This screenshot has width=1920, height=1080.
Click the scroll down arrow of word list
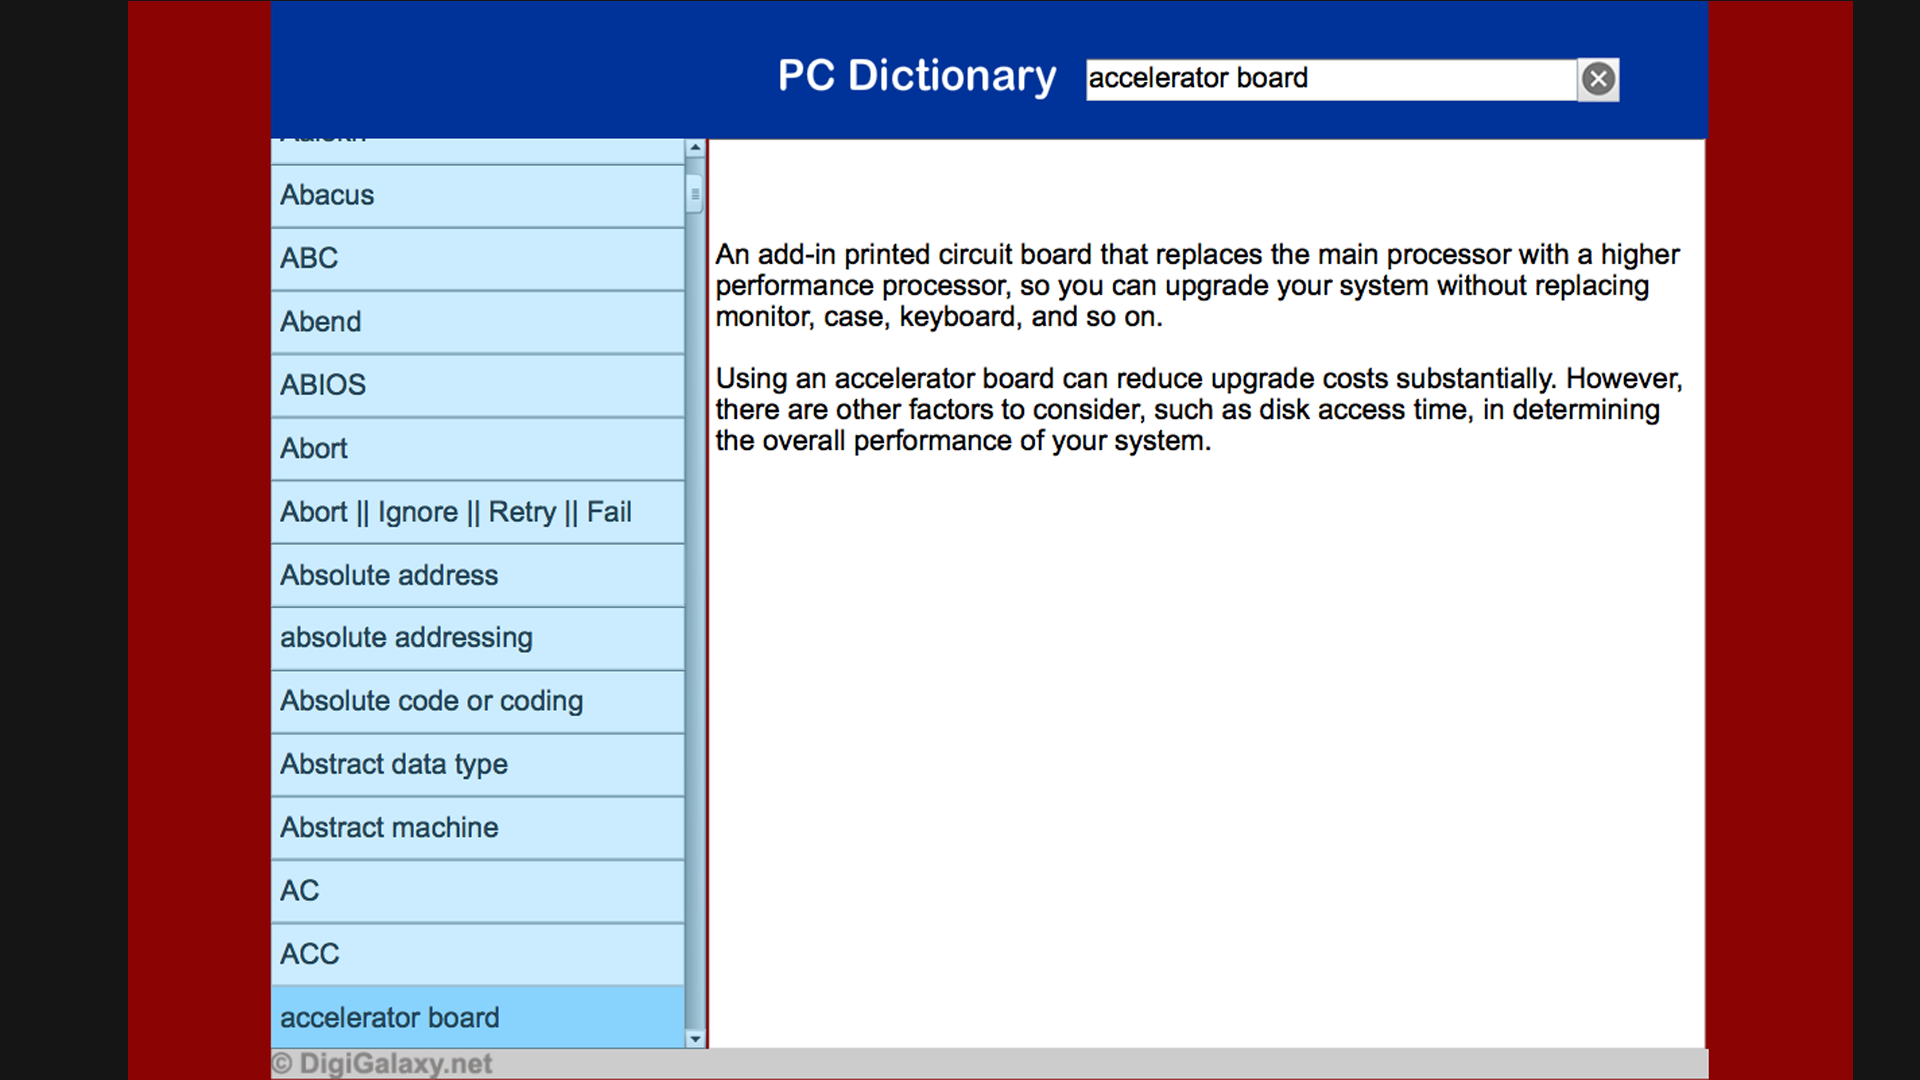tap(695, 1039)
